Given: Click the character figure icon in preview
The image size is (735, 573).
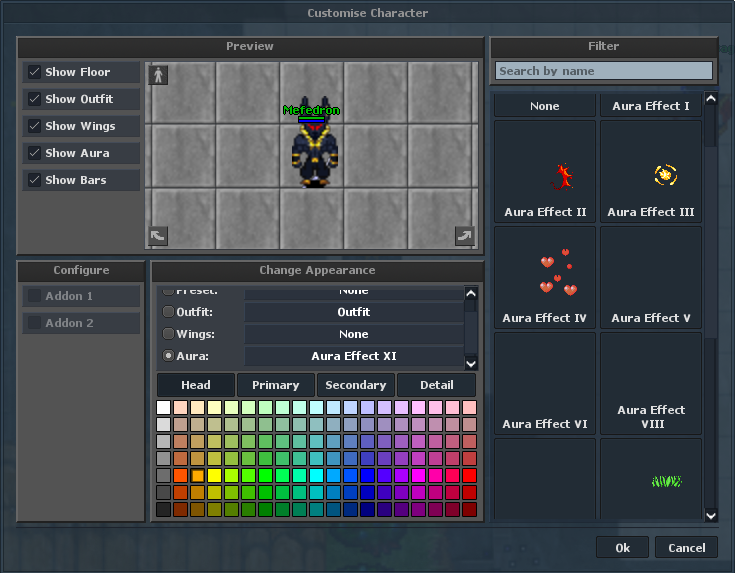Looking at the screenshot, I should tap(158, 75).
